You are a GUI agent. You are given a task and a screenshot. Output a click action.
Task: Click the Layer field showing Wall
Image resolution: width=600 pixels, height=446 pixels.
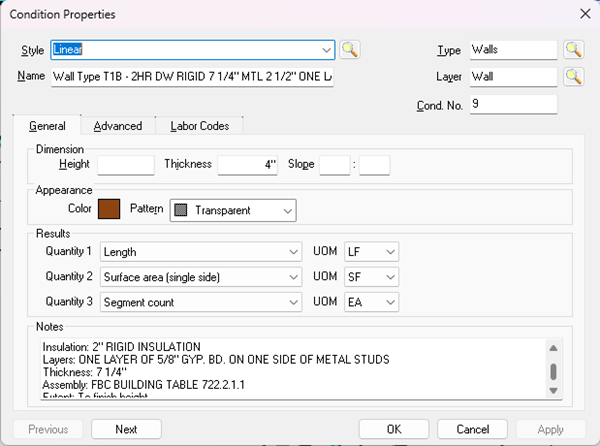pyautogui.click(x=514, y=77)
